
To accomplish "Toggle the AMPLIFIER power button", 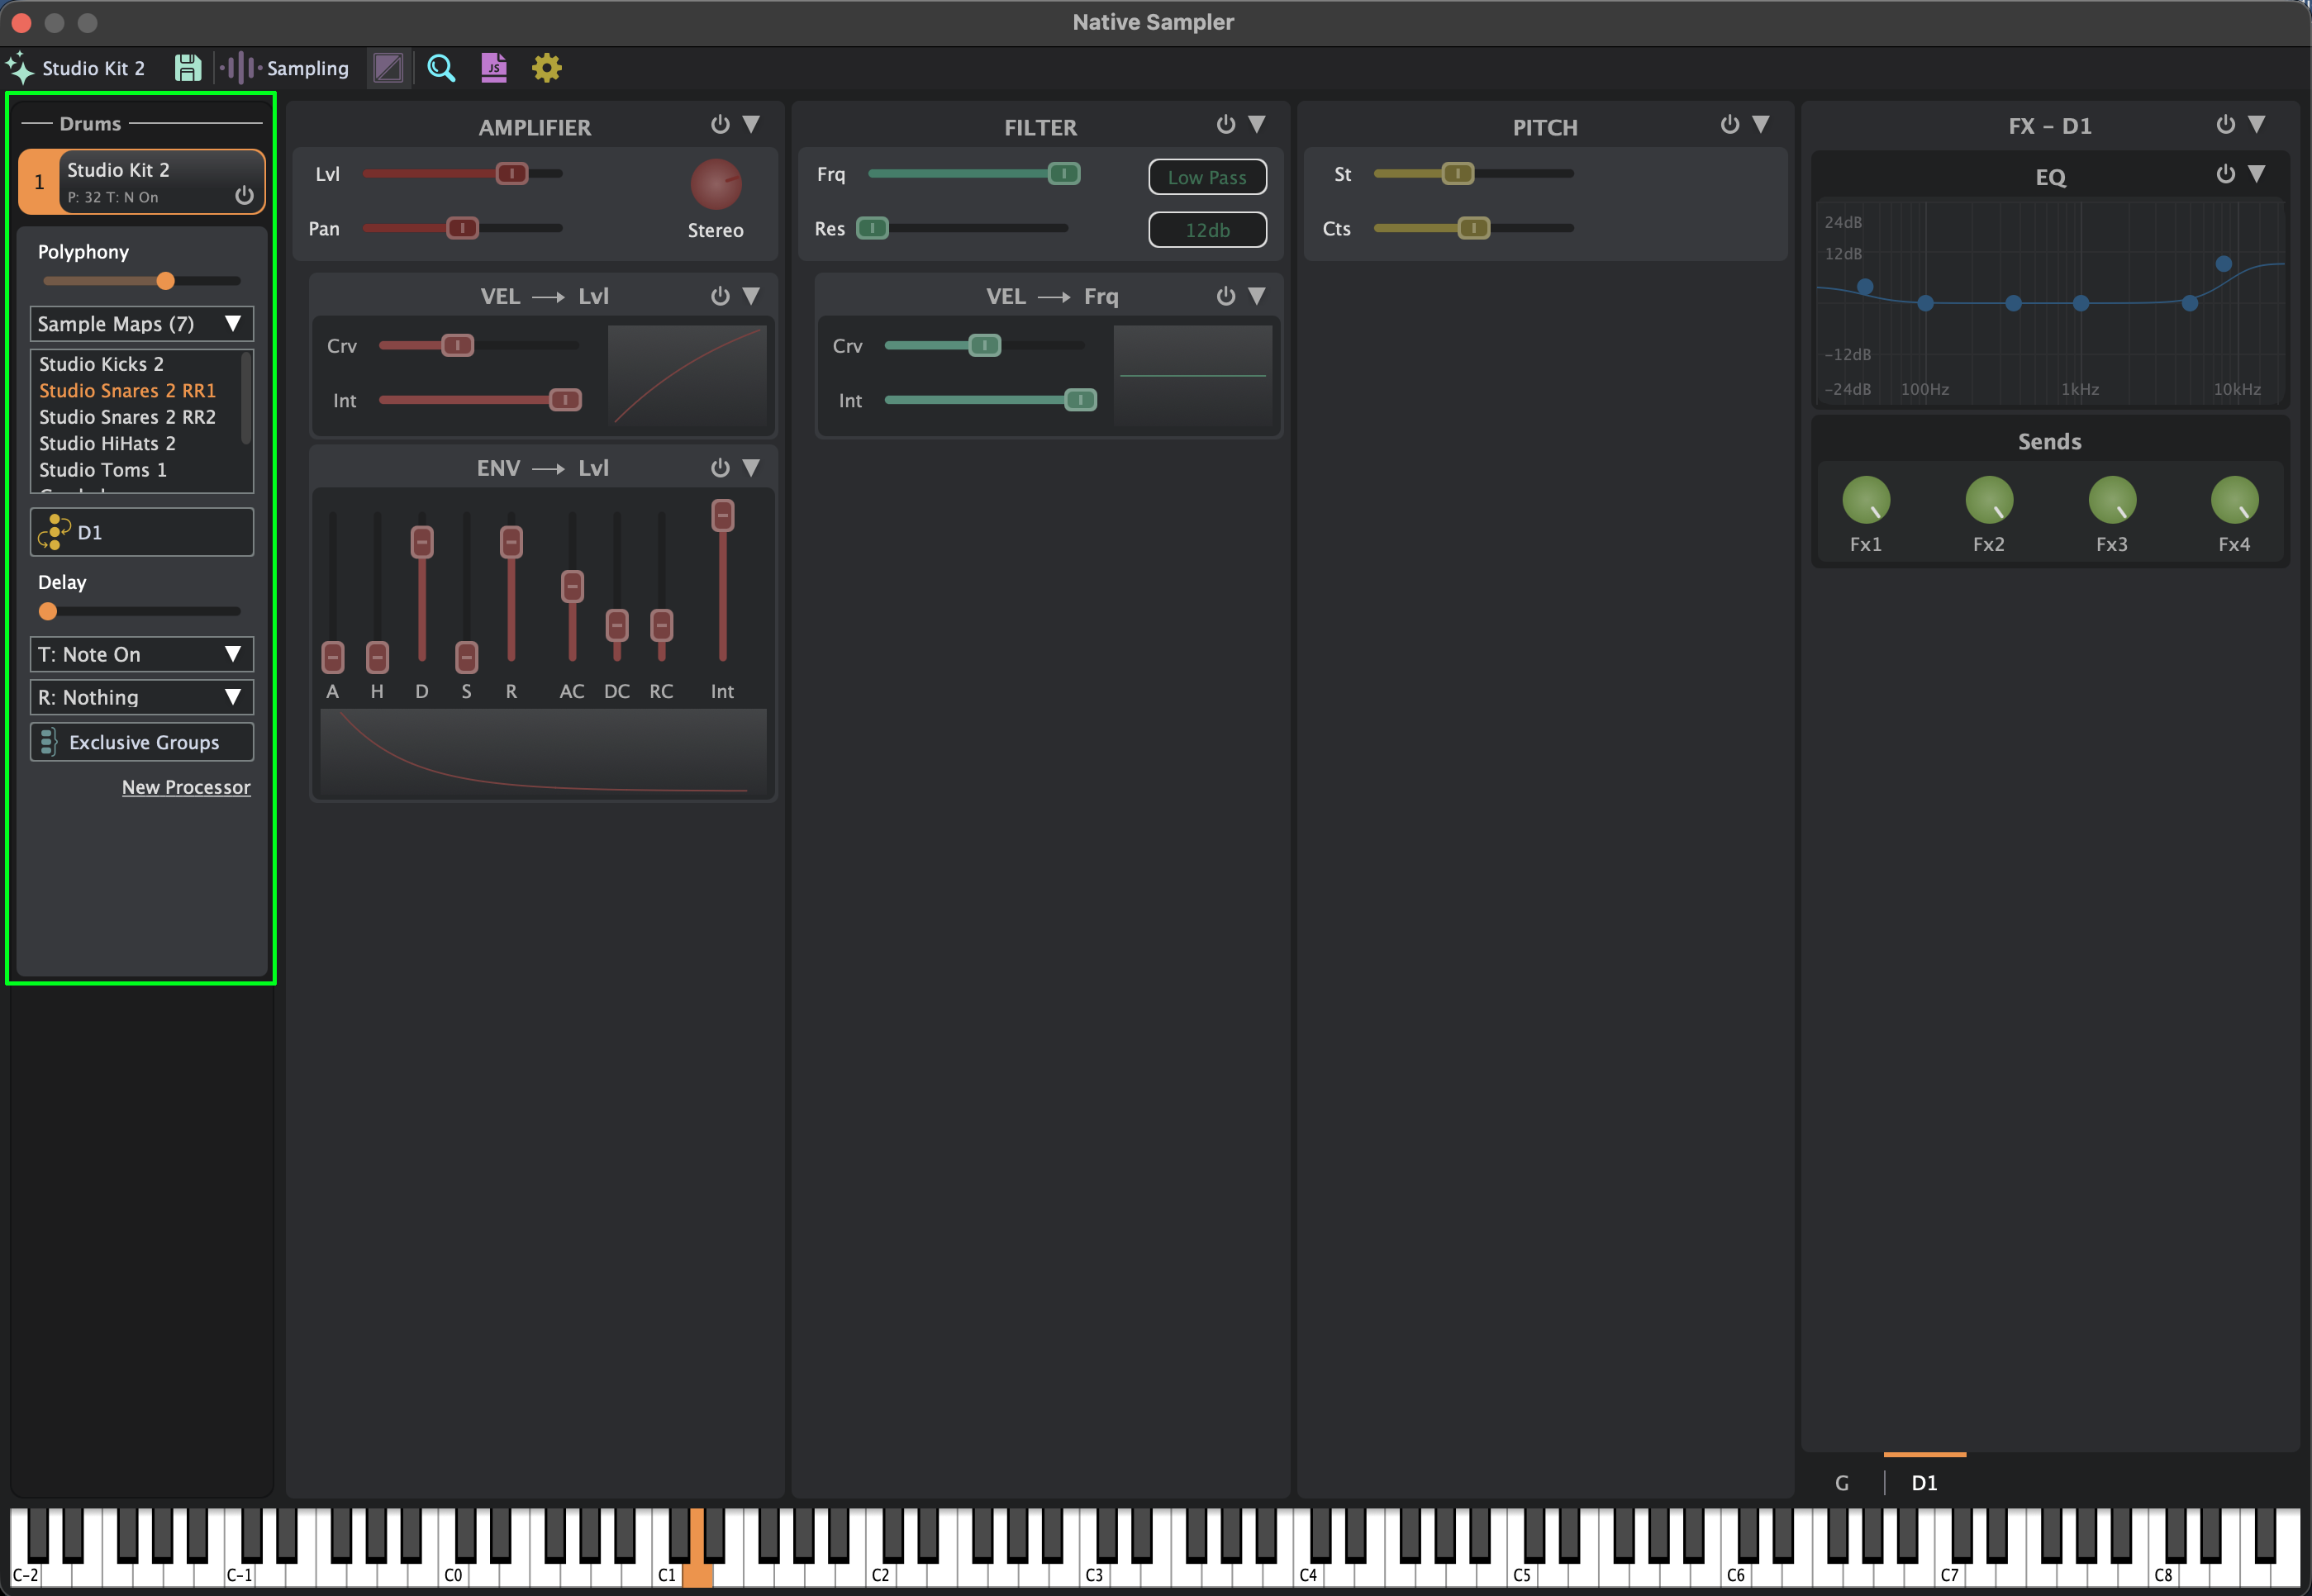I will pyautogui.click(x=720, y=125).
